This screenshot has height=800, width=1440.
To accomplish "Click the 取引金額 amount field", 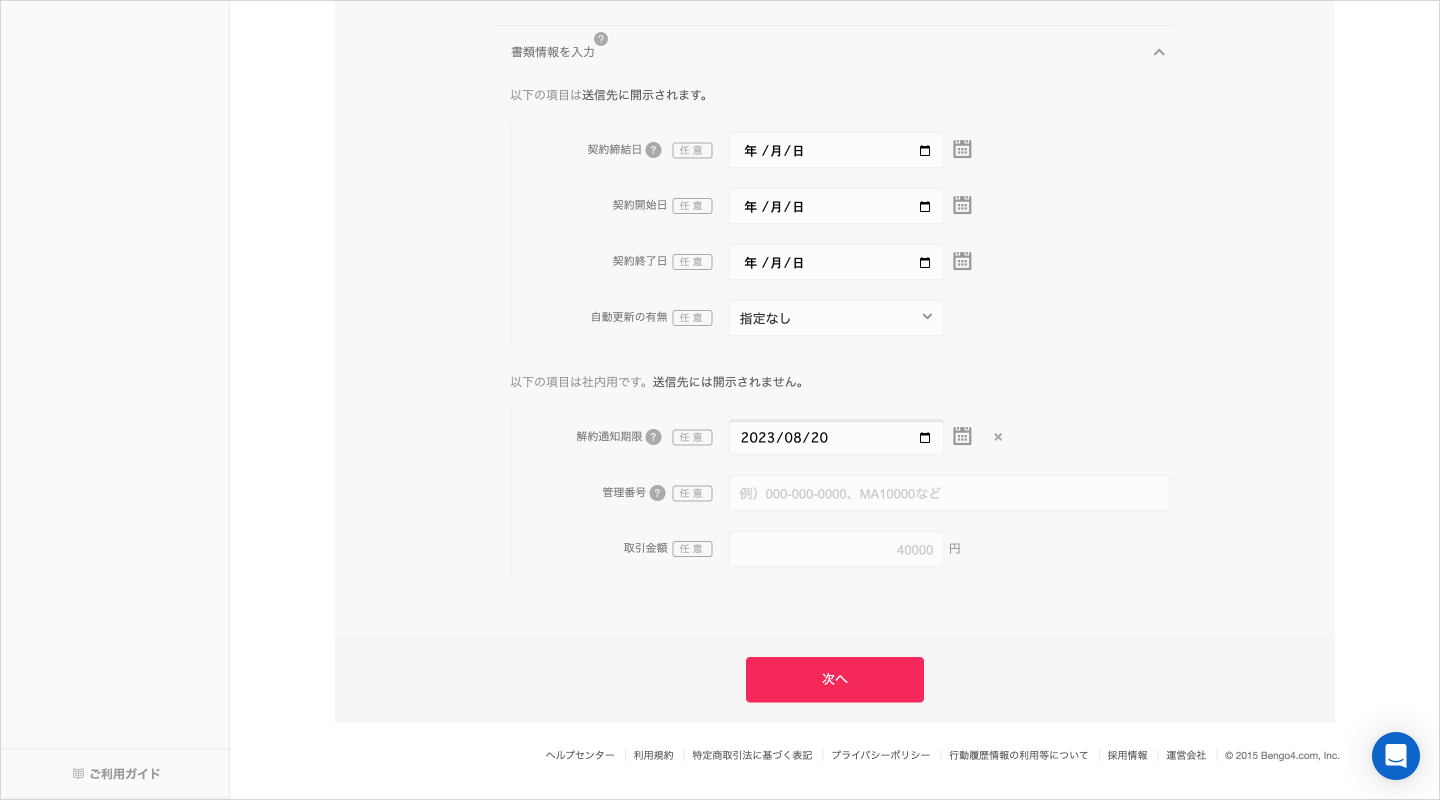I will [836, 549].
